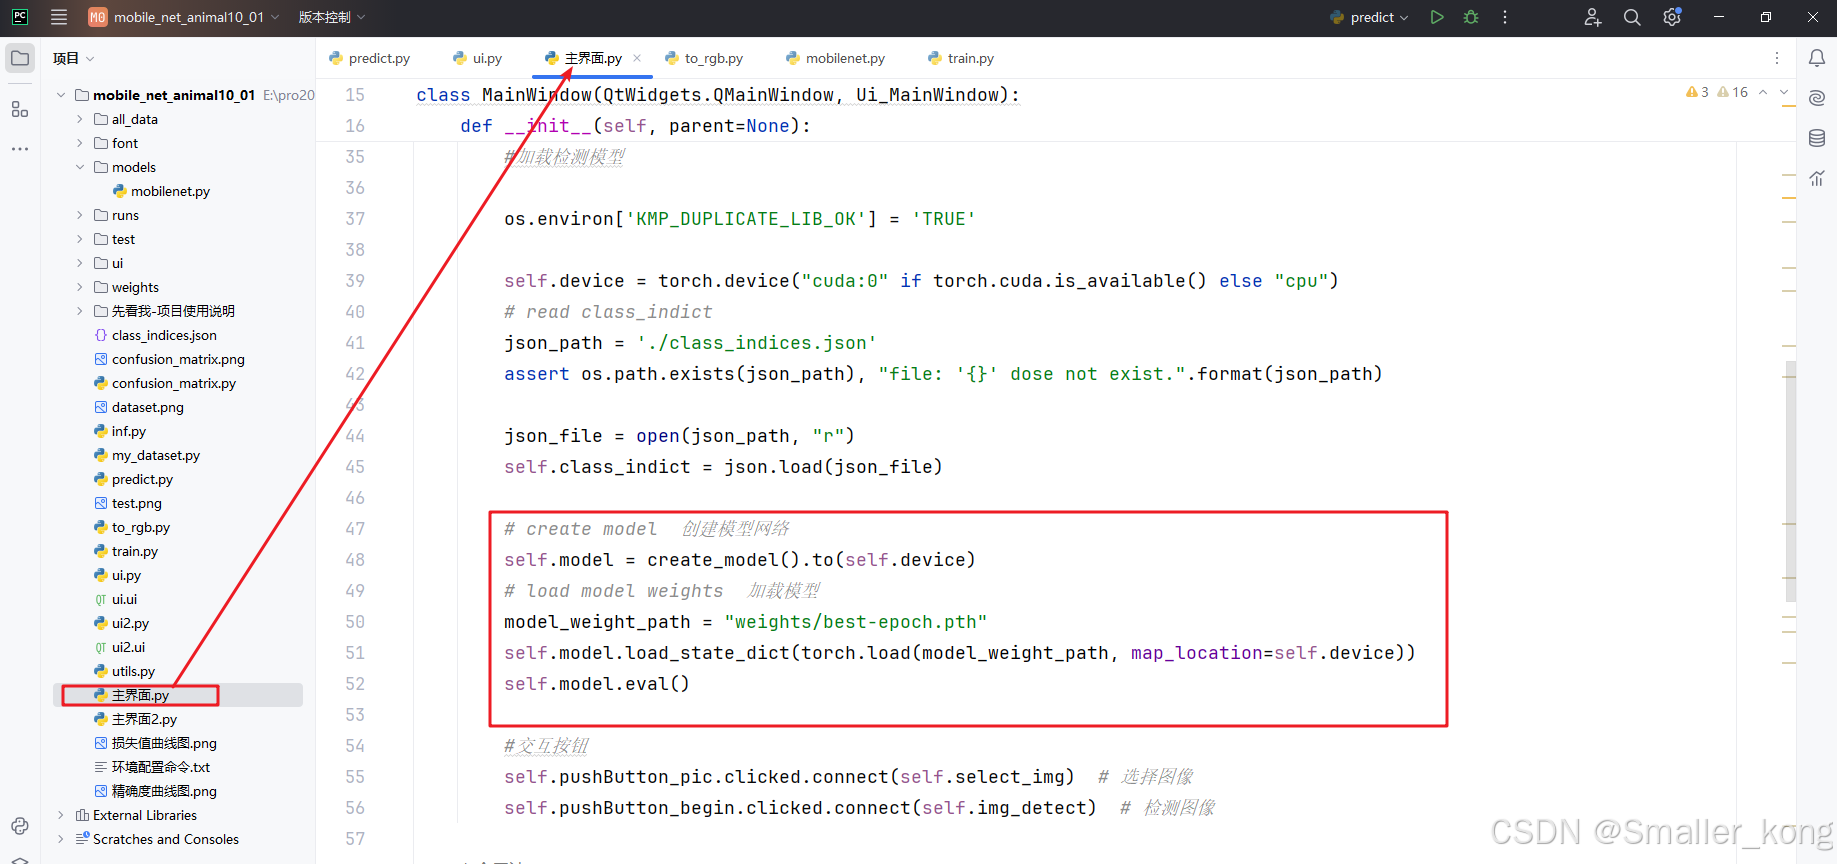
Task: Open IDE settings gear icon
Action: click(x=1672, y=17)
